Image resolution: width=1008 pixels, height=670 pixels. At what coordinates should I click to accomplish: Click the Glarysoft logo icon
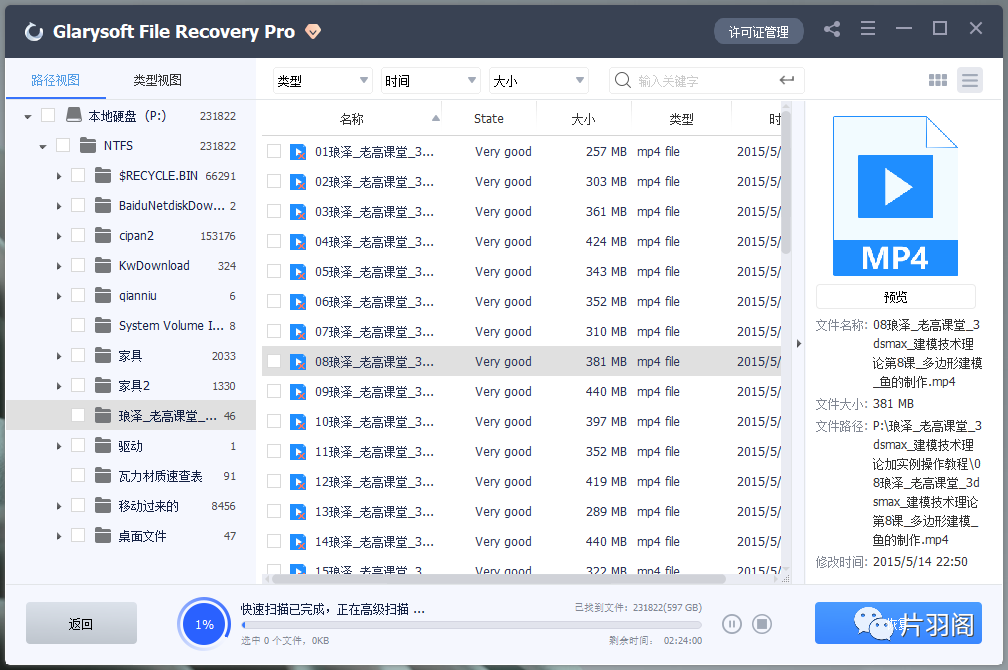33,32
